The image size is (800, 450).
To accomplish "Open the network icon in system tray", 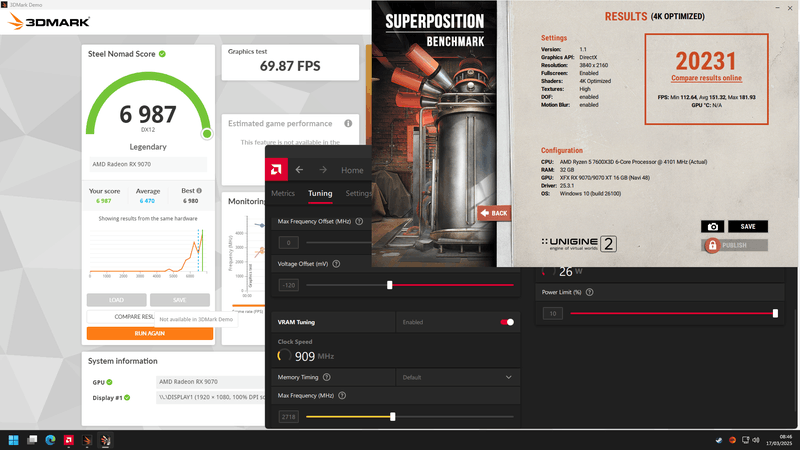I will point(745,440).
